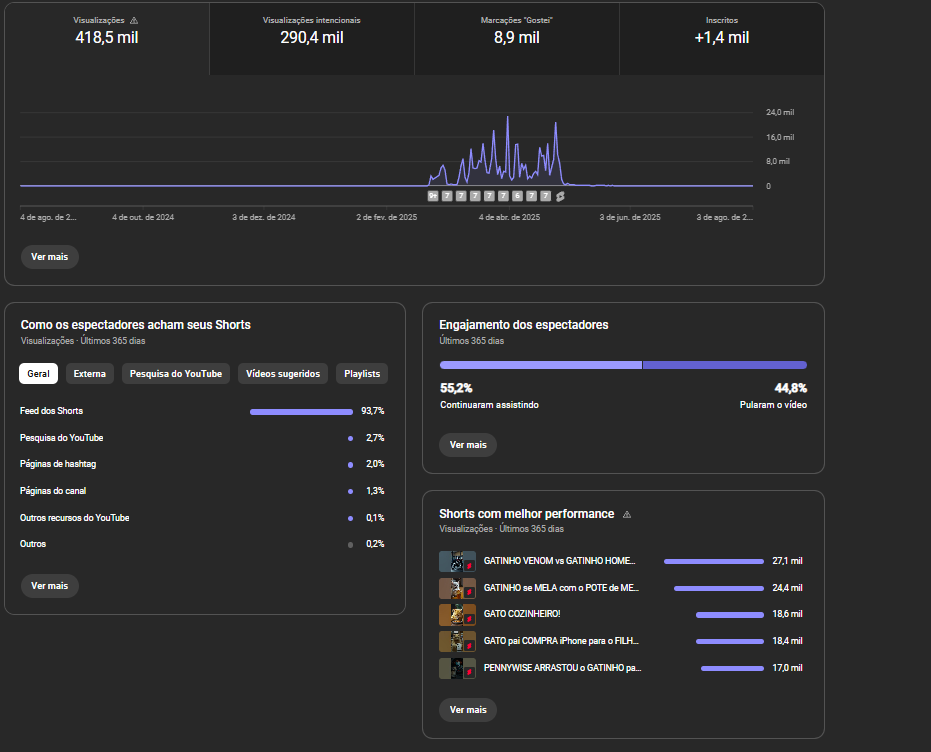The width and height of the screenshot is (931, 752).
Task: Open the Playlists traffic chip
Action: click(362, 373)
